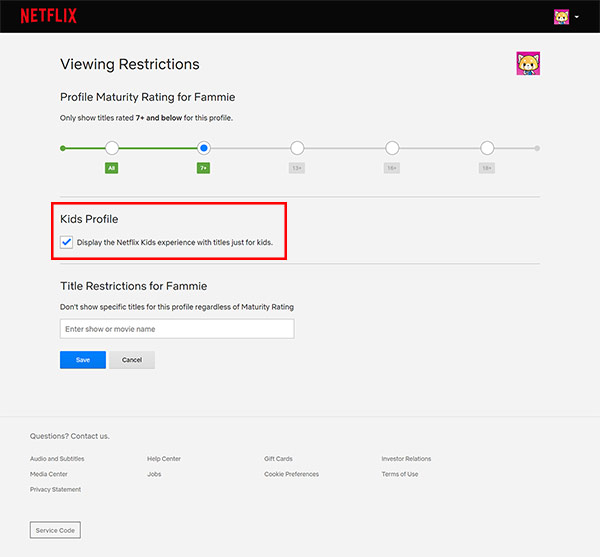This screenshot has height=557, width=600.
Task: Go to the Help Center link
Action: tap(164, 459)
